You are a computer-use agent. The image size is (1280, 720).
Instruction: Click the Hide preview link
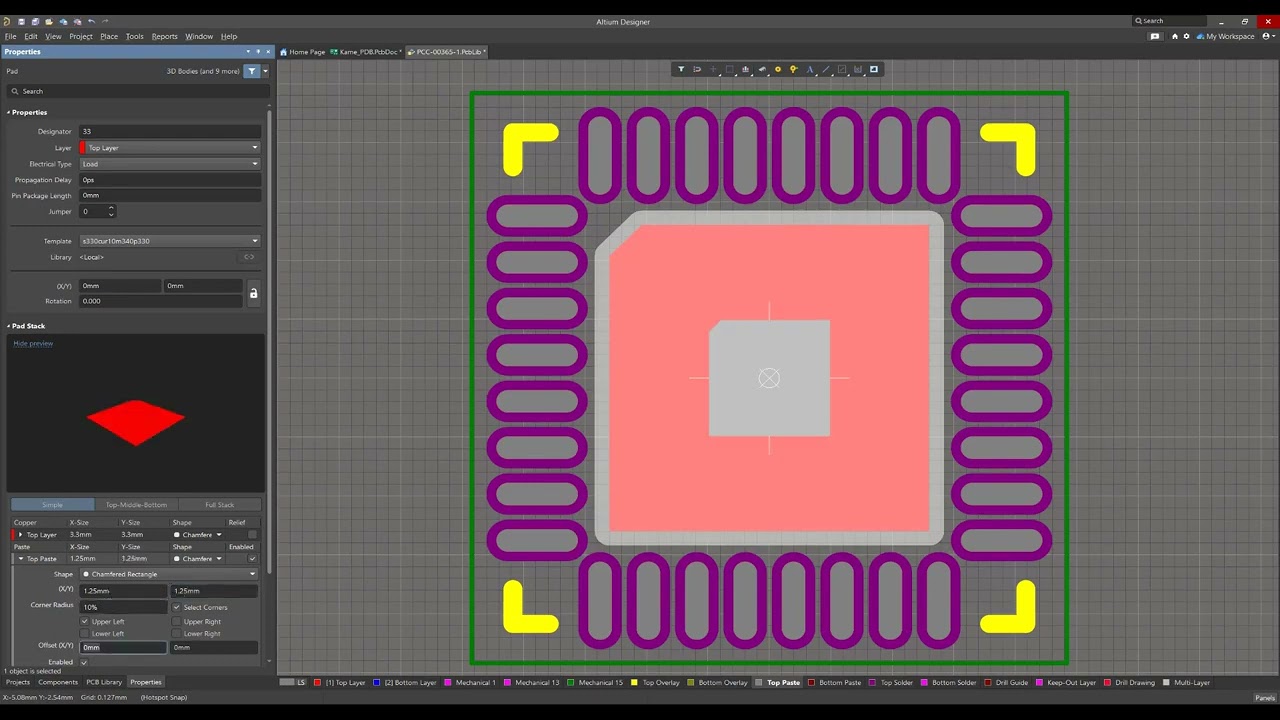[x=33, y=343]
